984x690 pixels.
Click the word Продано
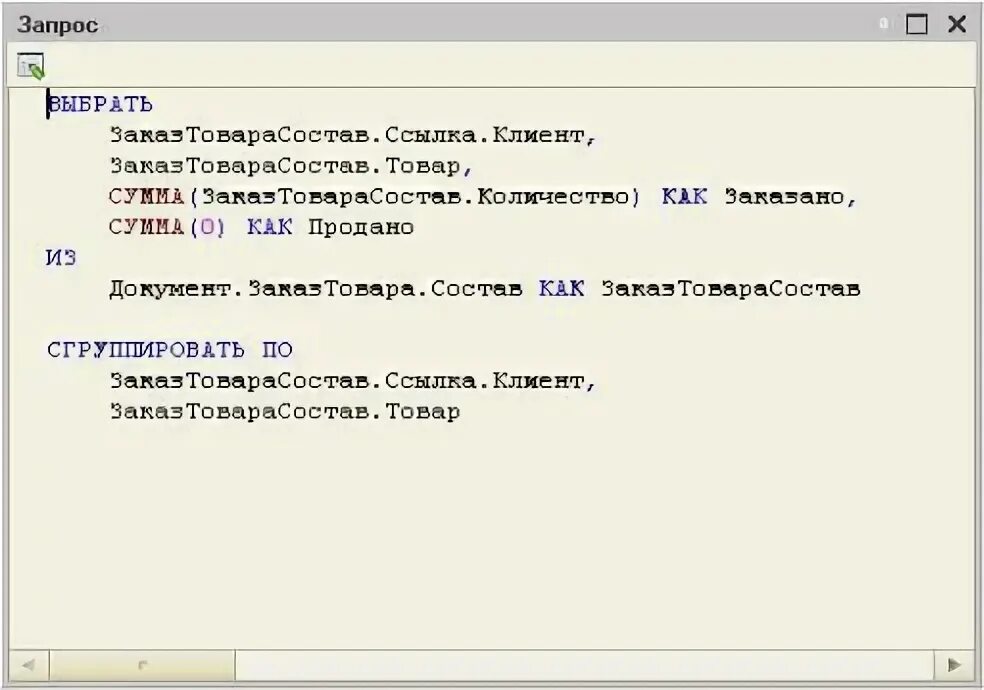(x=361, y=227)
